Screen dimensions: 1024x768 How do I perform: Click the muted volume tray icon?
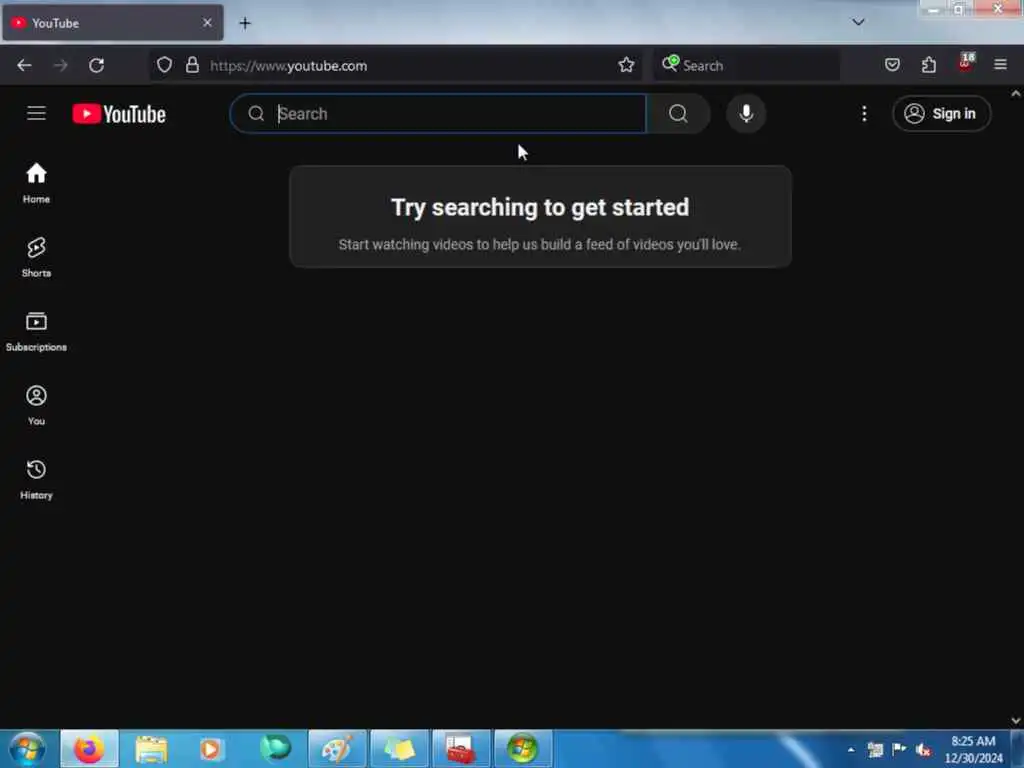(923, 750)
